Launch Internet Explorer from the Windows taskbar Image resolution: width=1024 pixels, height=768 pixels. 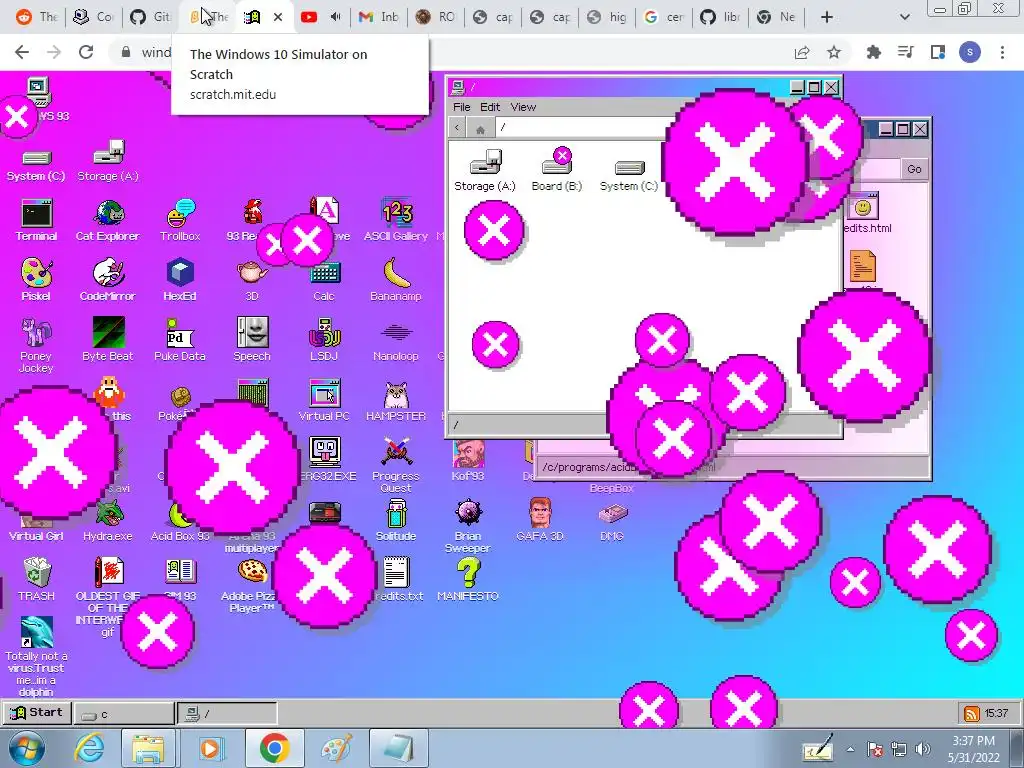[x=89, y=748]
